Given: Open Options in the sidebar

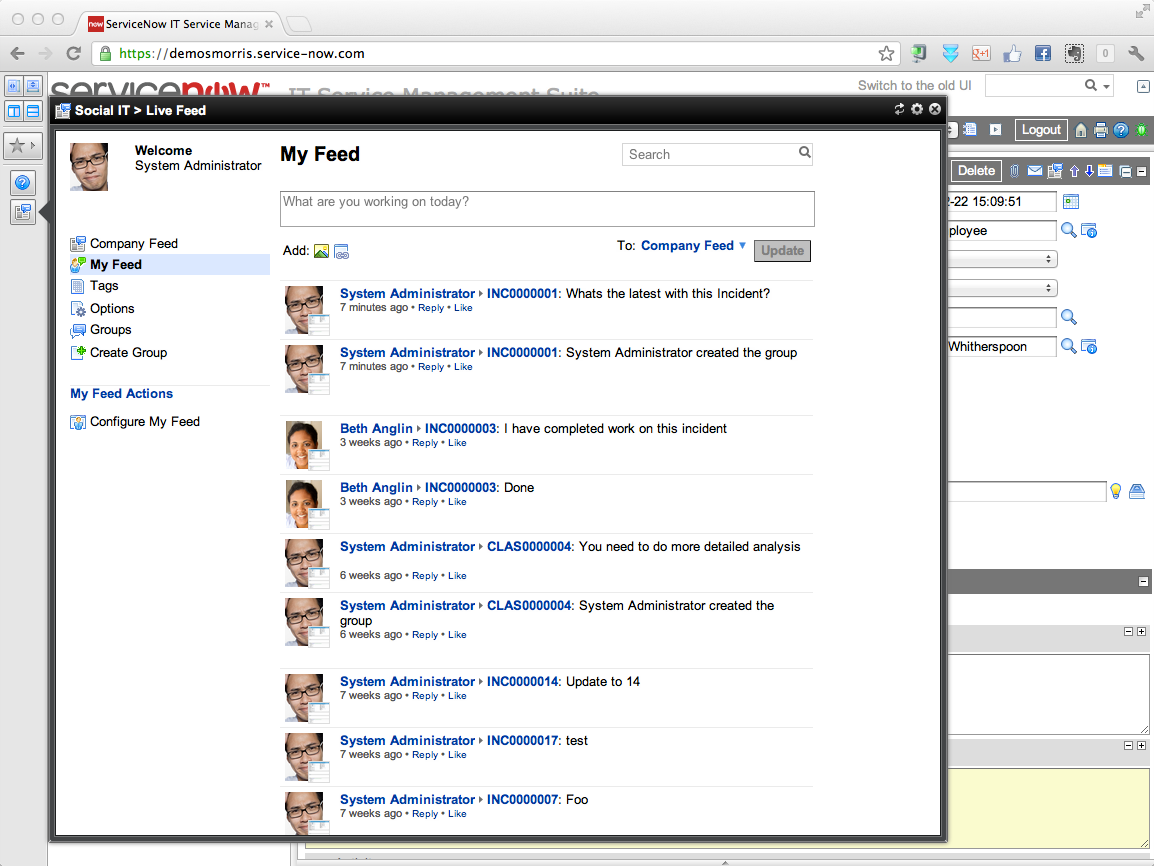Looking at the screenshot, I should (x=112, y=308).
